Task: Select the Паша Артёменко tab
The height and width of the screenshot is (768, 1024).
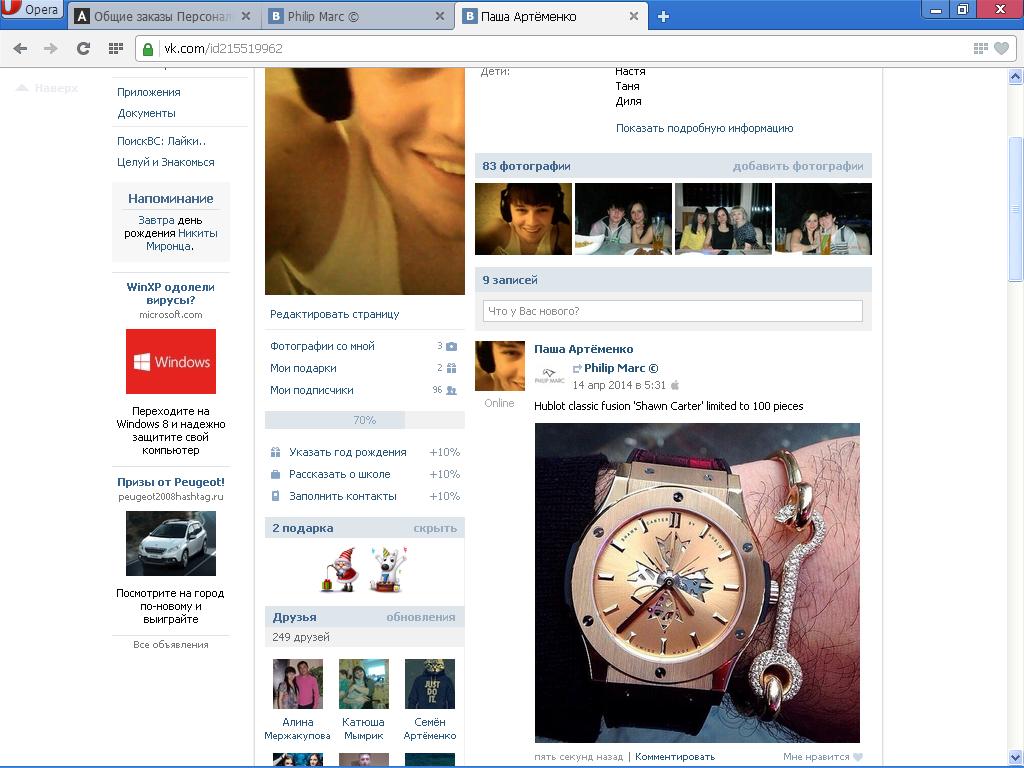Action: click(552, 16)
